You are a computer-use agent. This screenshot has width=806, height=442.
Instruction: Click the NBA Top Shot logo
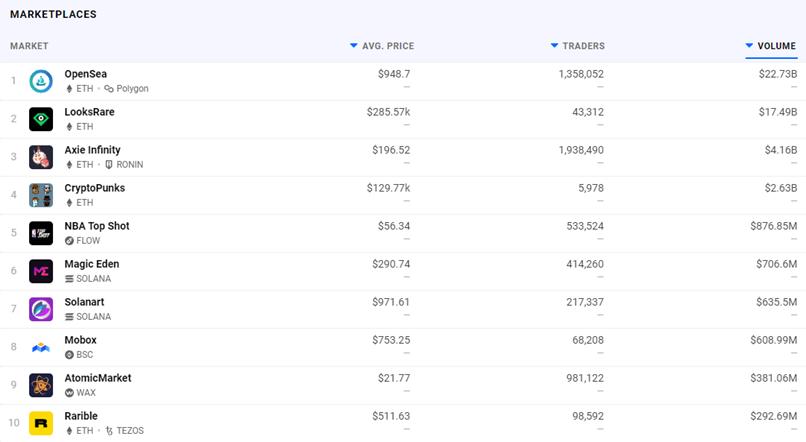41,233
